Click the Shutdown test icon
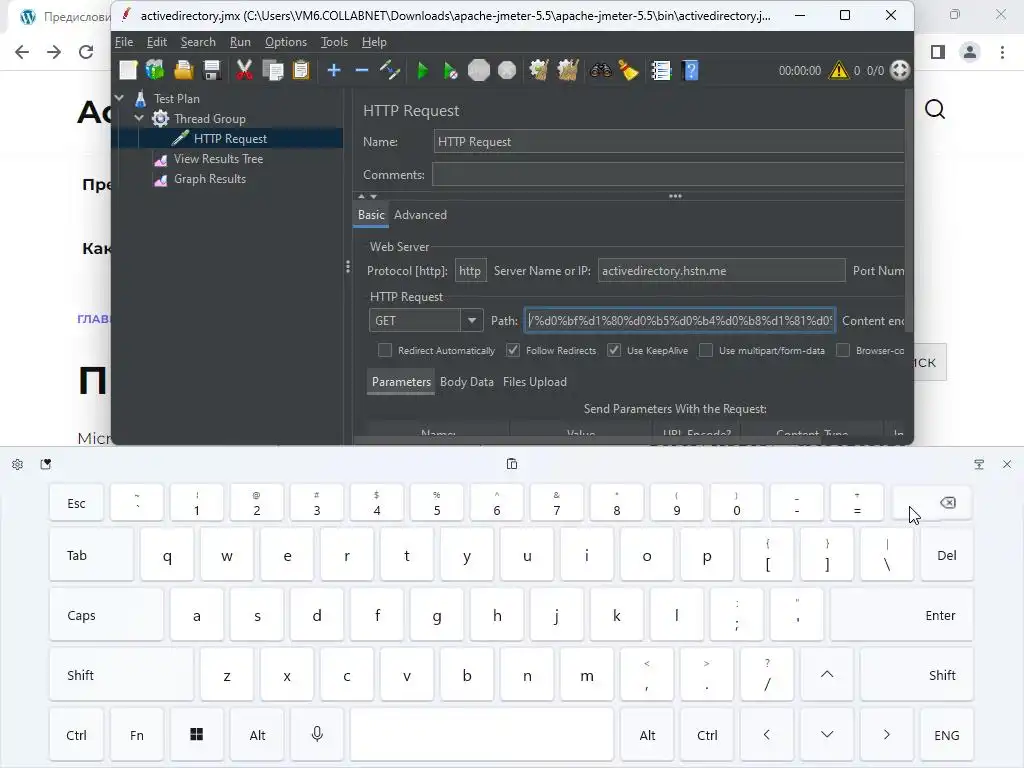This screenshot has width=1024, height=768. [x=507, y=70]
